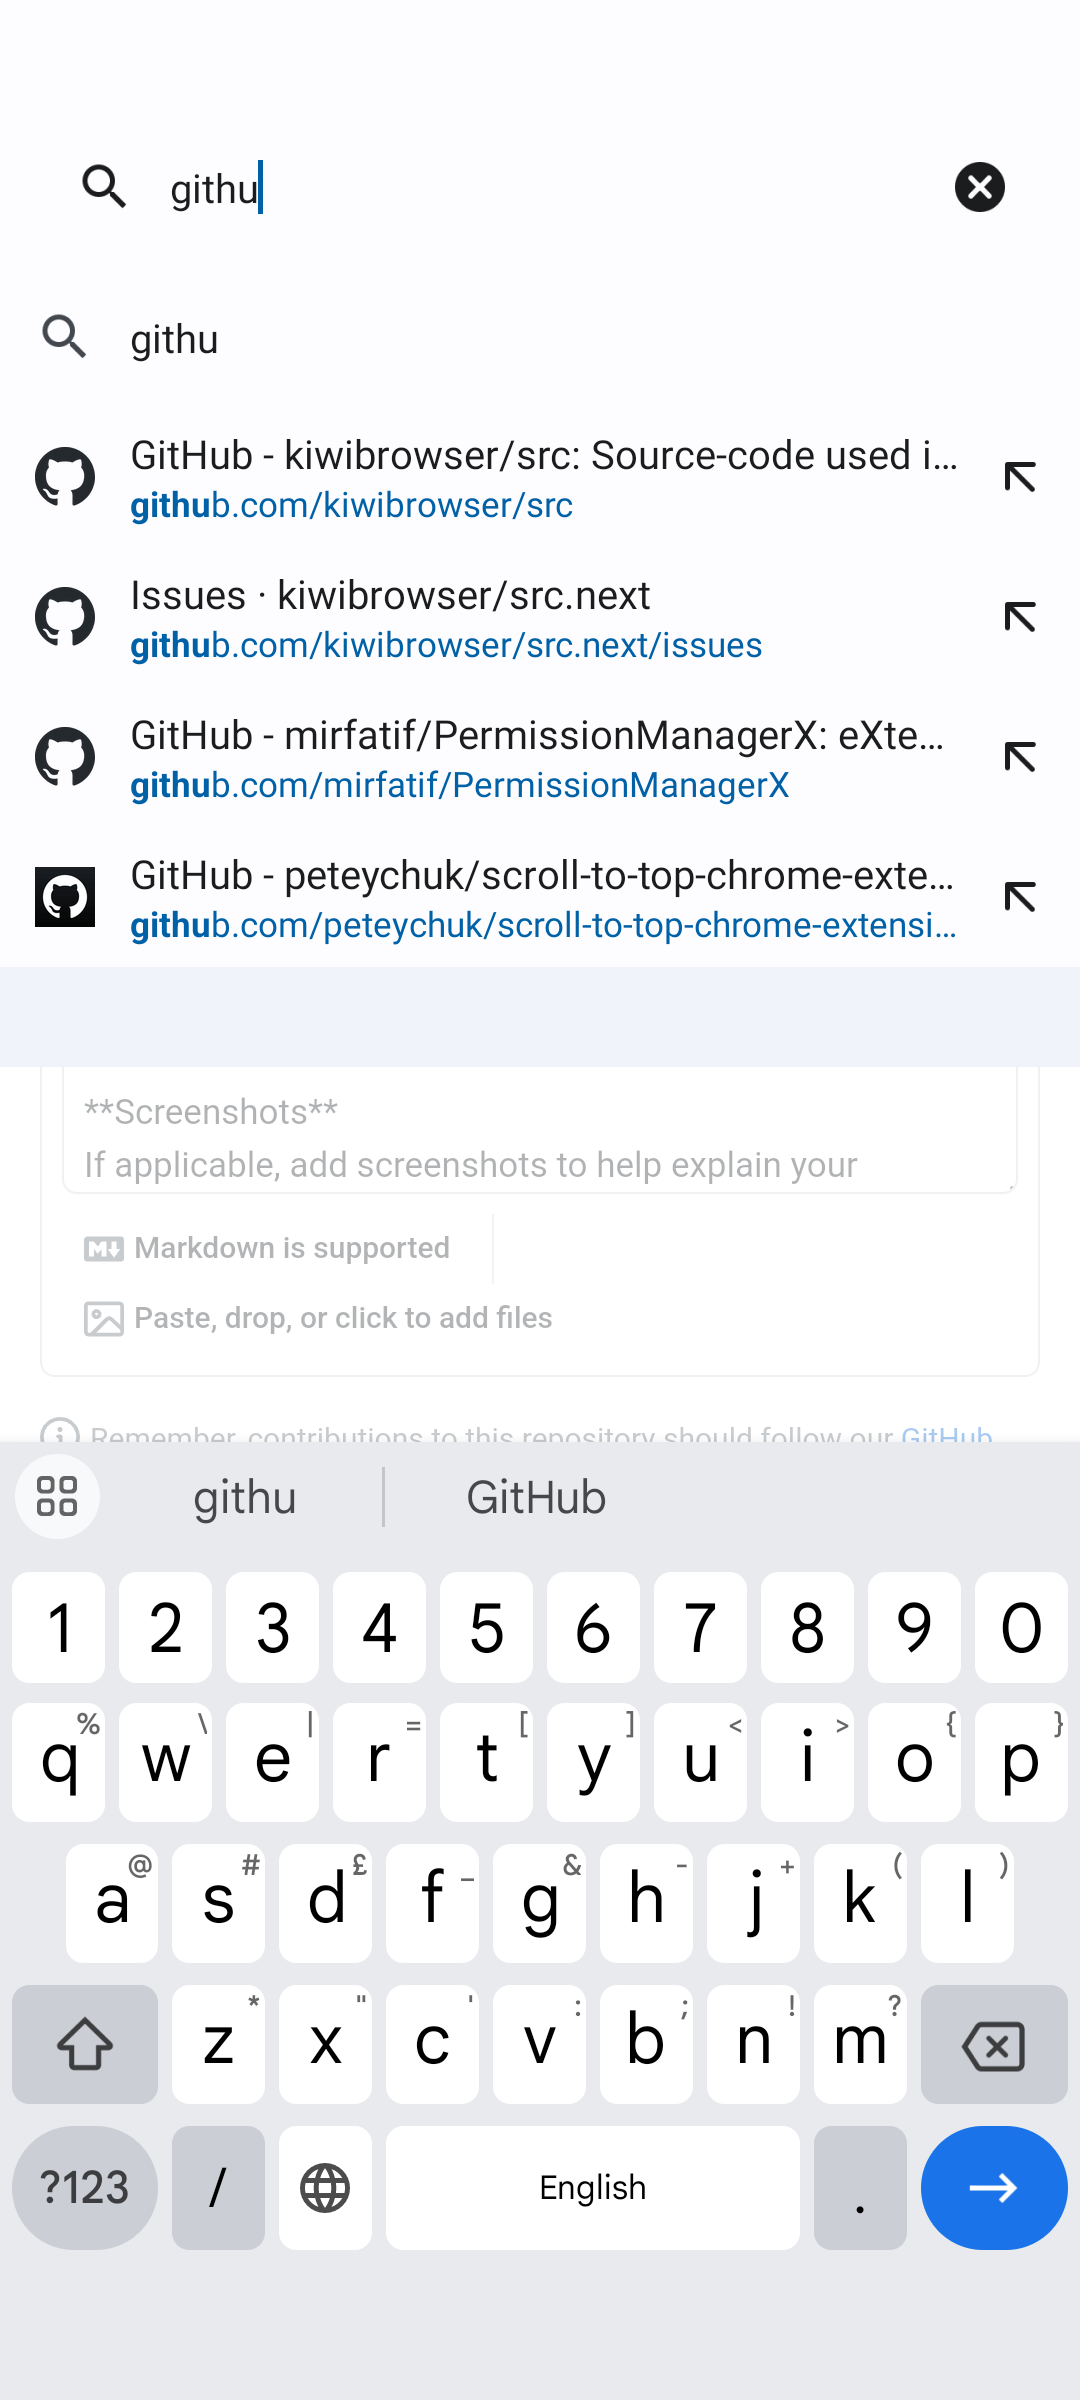Tap the Markdown is supported badge

pos(270,1247)
